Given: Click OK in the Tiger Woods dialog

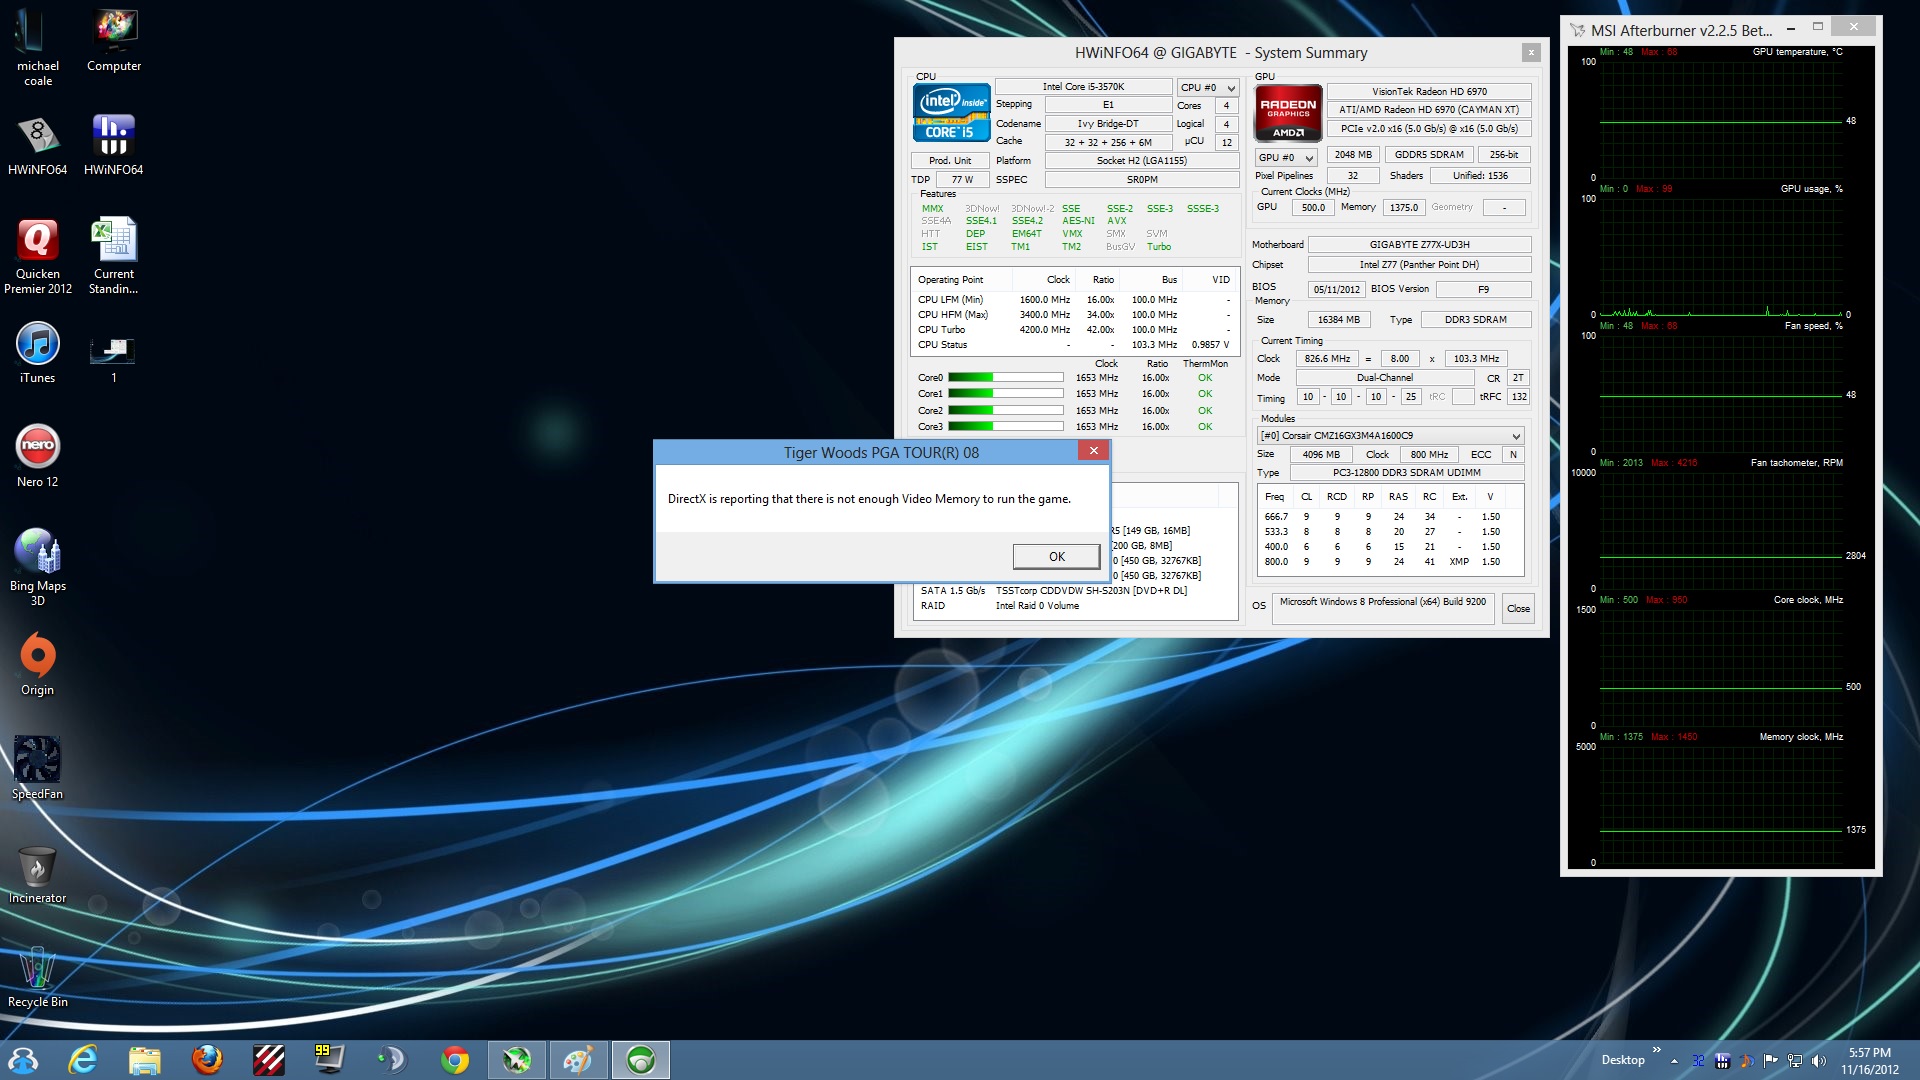Looking at the screenshot, I should click(x=1056, y=557).
